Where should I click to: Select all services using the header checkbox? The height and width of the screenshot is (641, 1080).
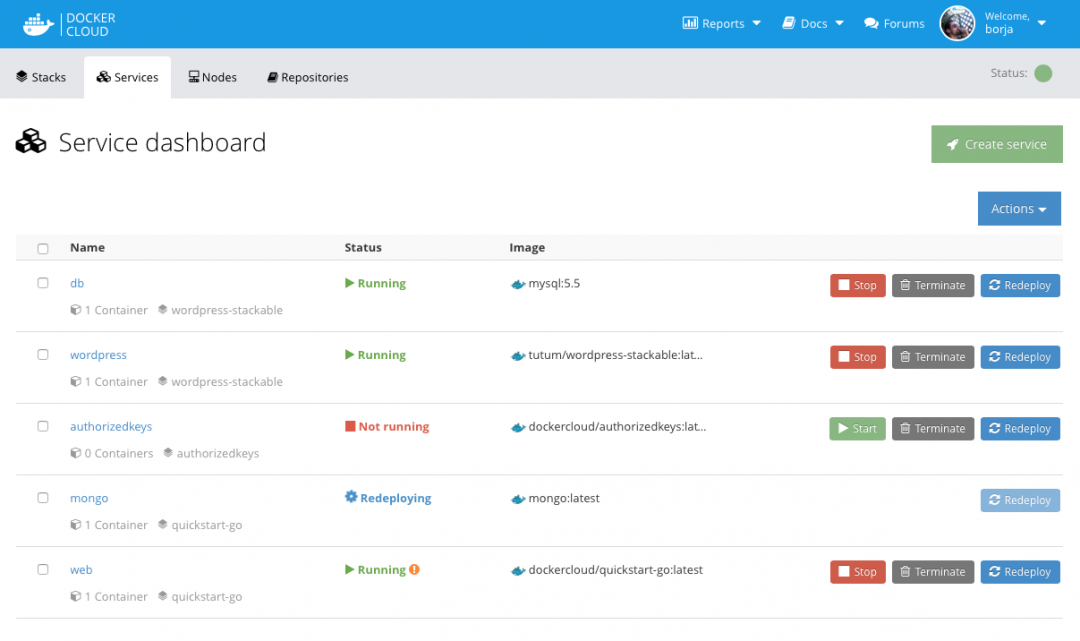tap(43, 246)
